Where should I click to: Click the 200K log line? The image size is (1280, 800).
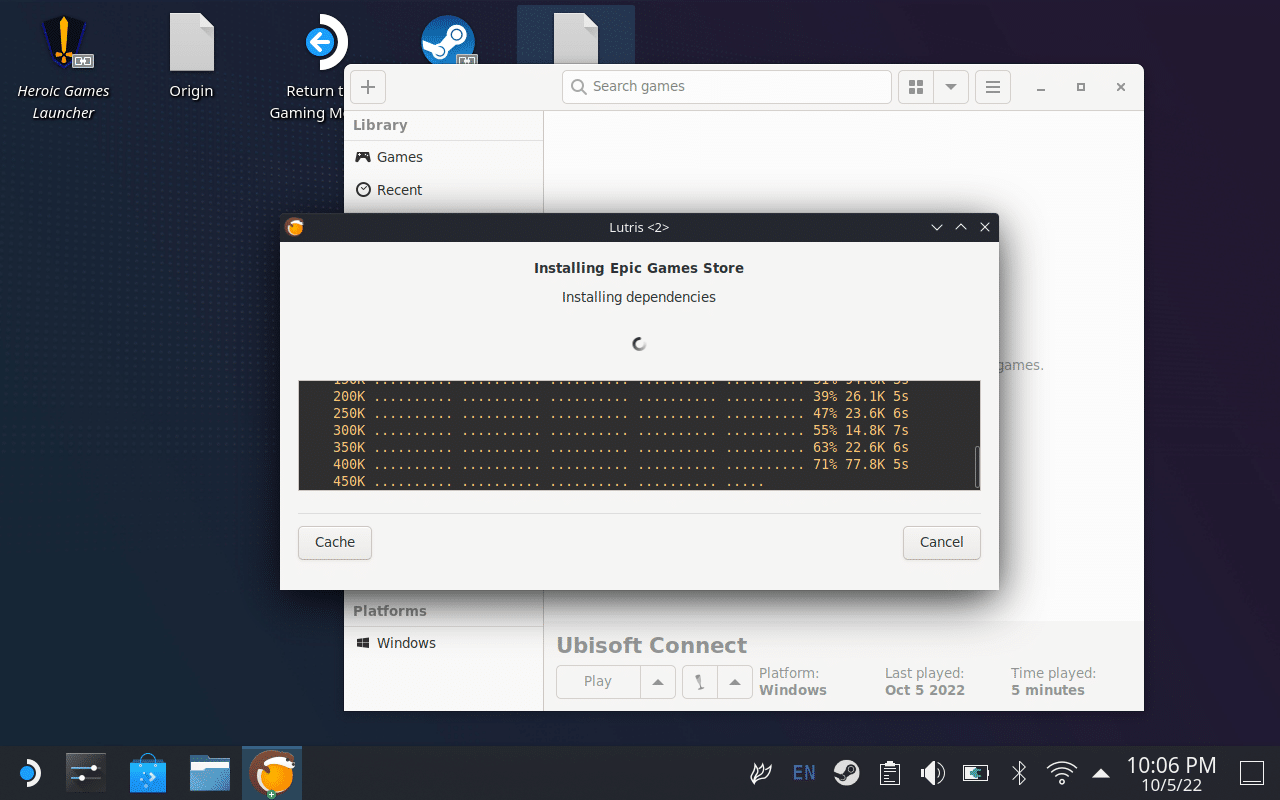[x=621, y=396]
